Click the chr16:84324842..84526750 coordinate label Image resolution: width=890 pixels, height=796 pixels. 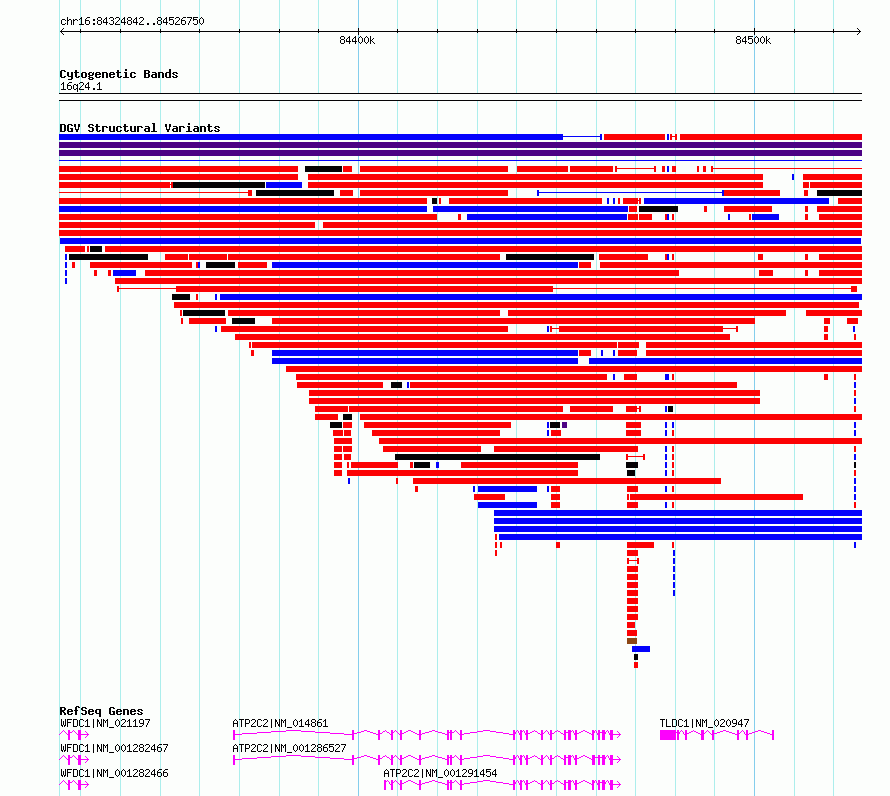[x=132, y=21]
